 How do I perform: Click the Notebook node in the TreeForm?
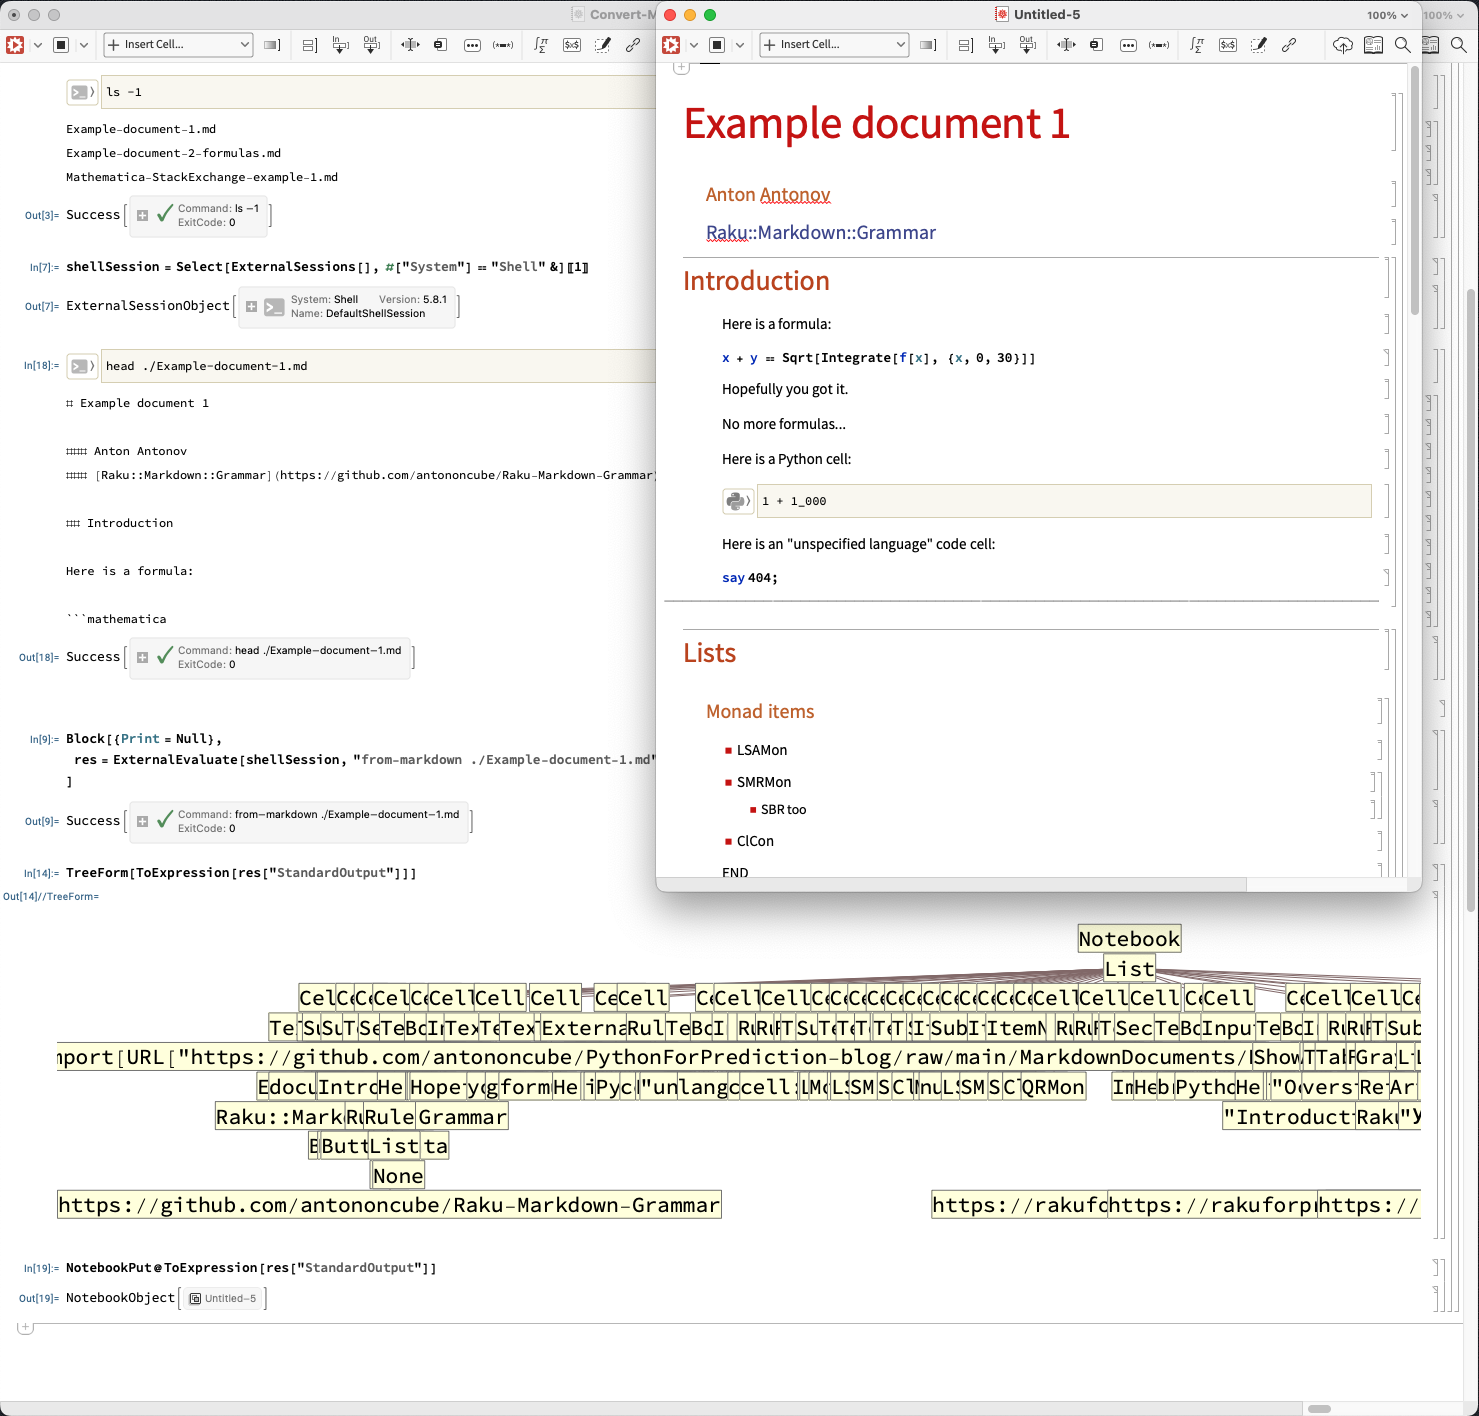1129,938
